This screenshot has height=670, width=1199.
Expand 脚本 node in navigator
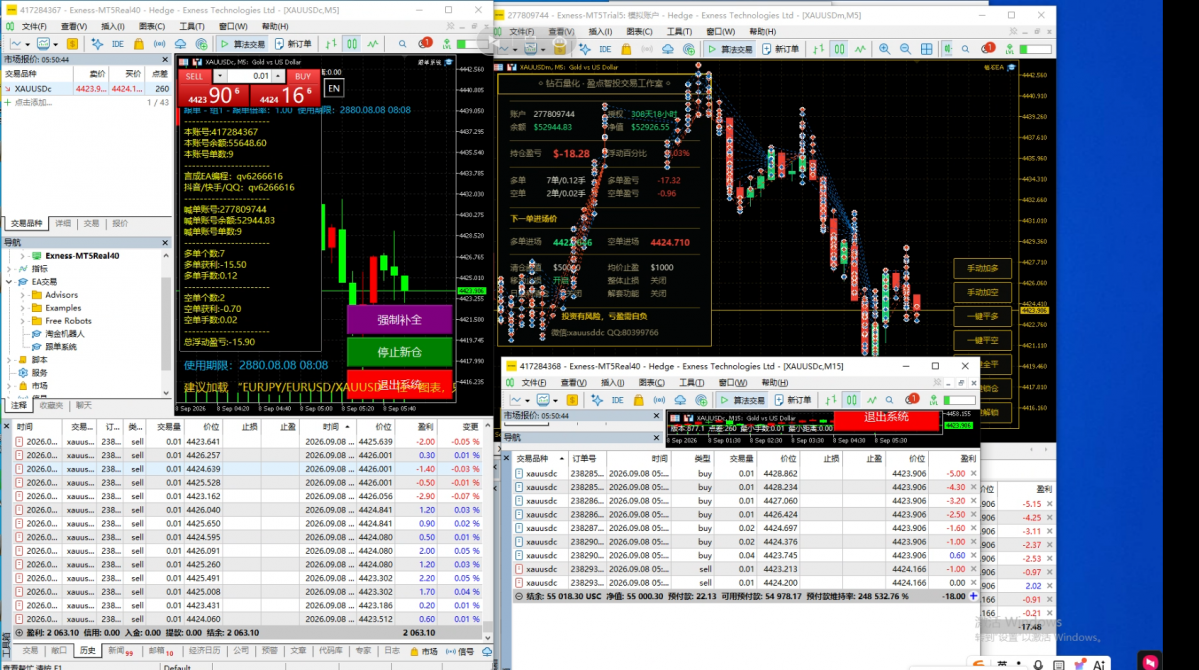[9, 359]
